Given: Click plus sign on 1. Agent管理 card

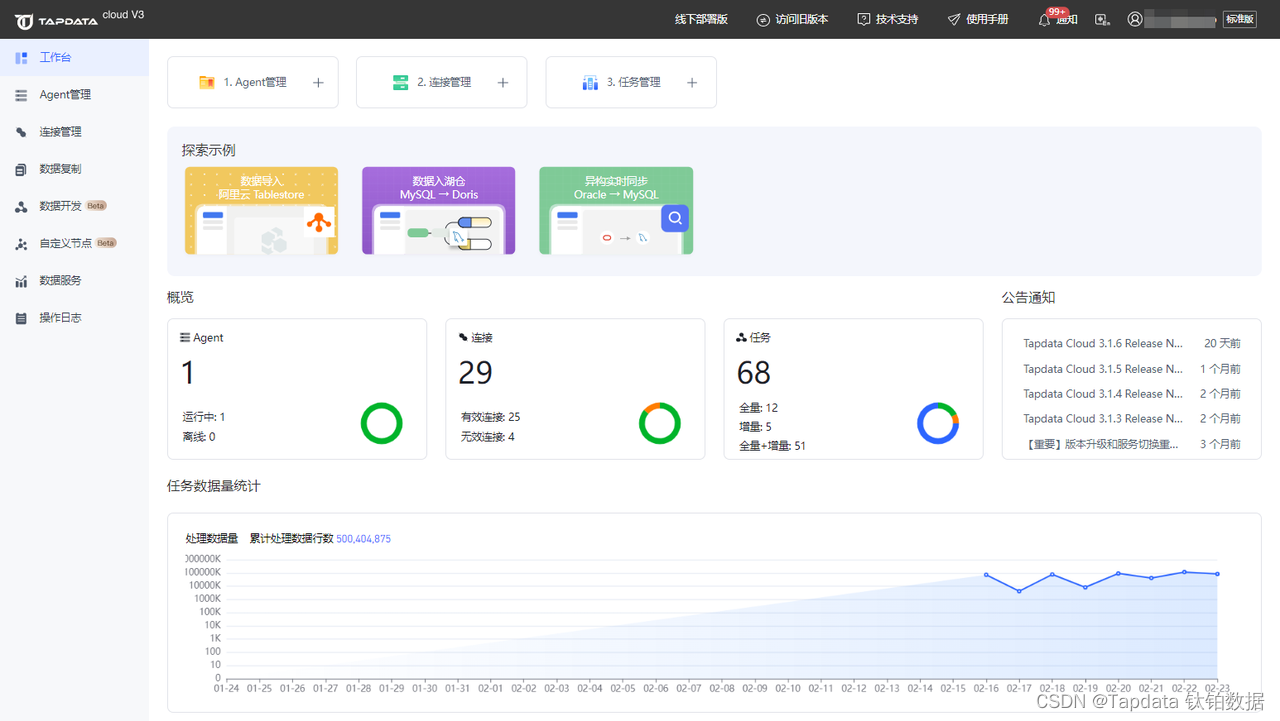Looking at the screenshot, I should [x=318, y=83].
